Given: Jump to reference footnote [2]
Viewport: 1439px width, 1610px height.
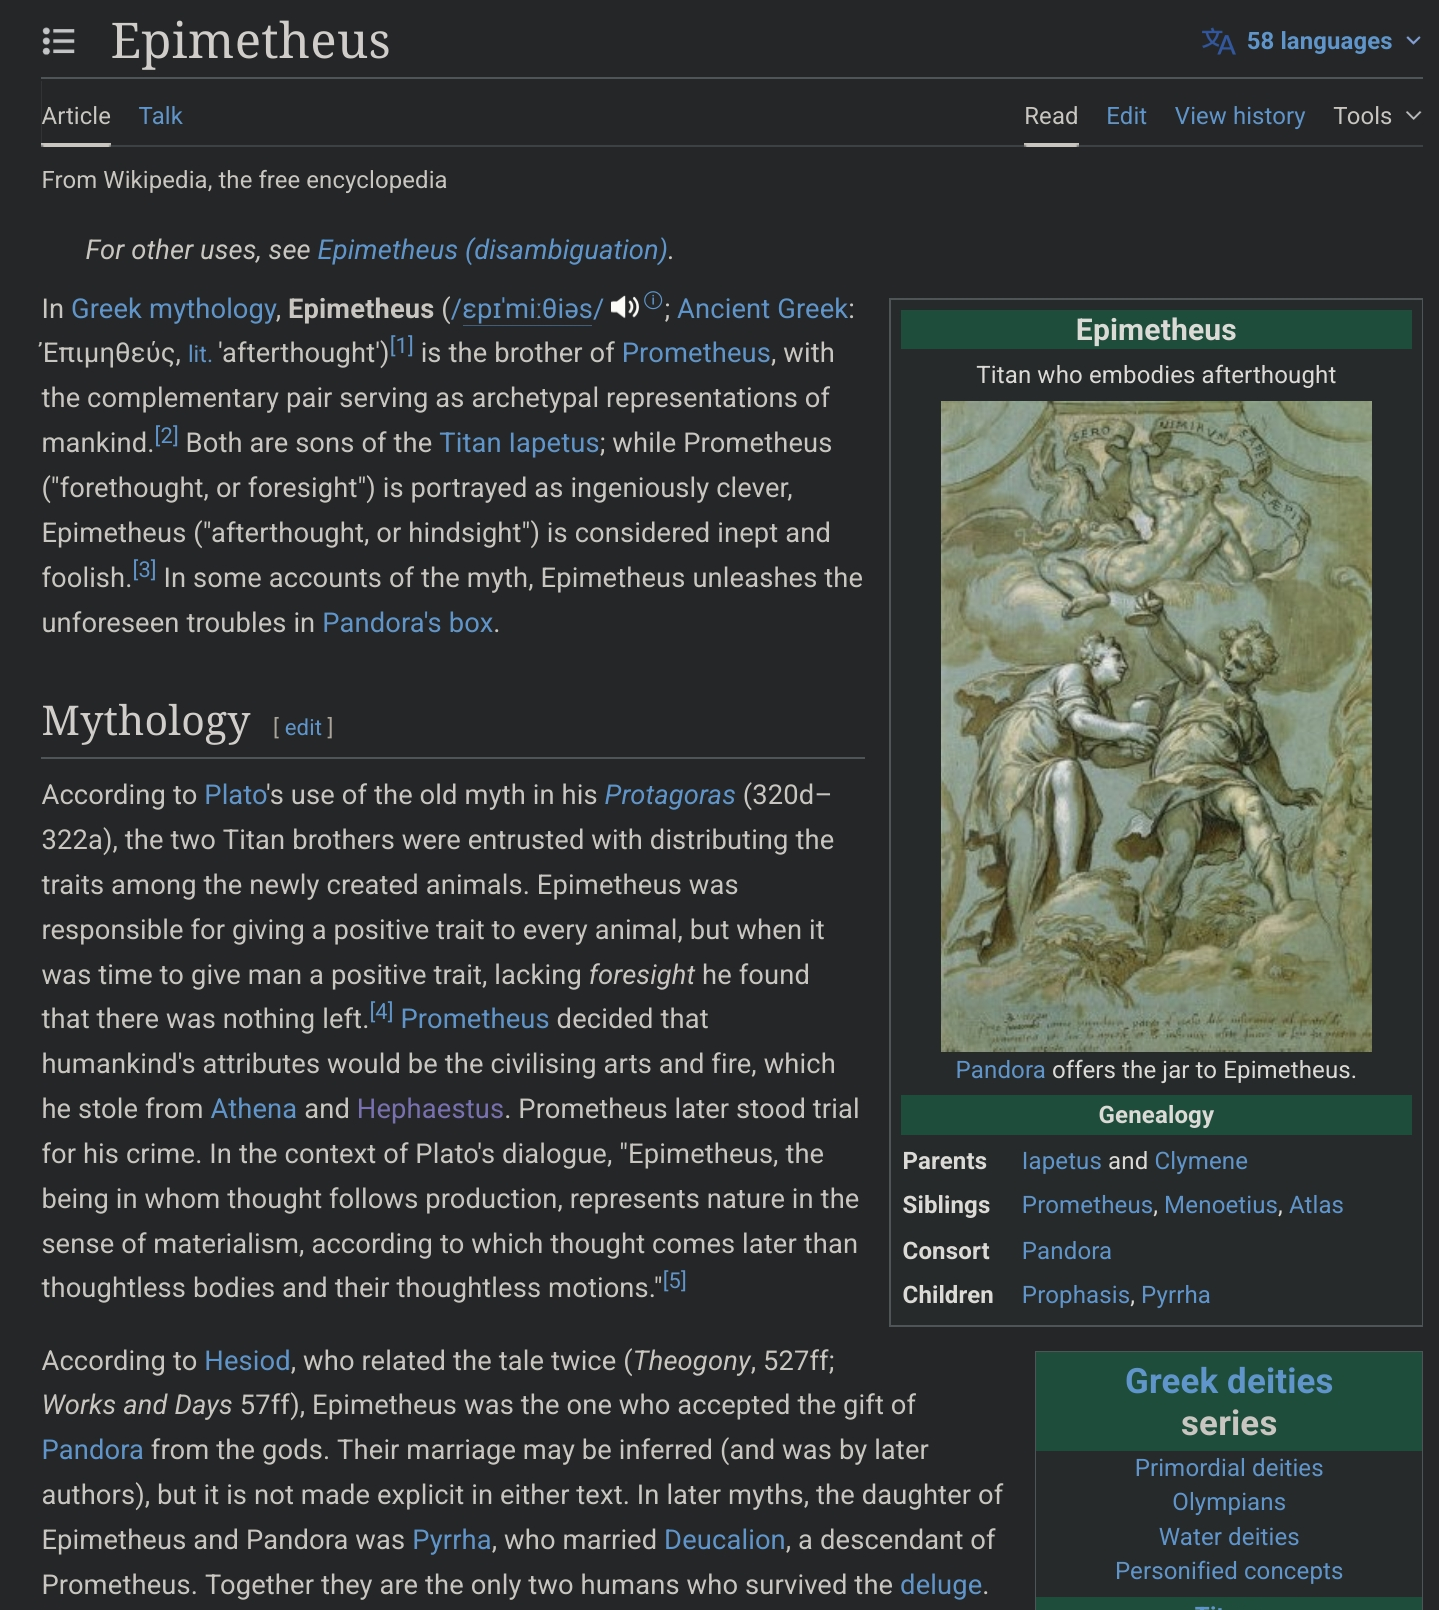Looking at the screenshot, I should 166,436.
